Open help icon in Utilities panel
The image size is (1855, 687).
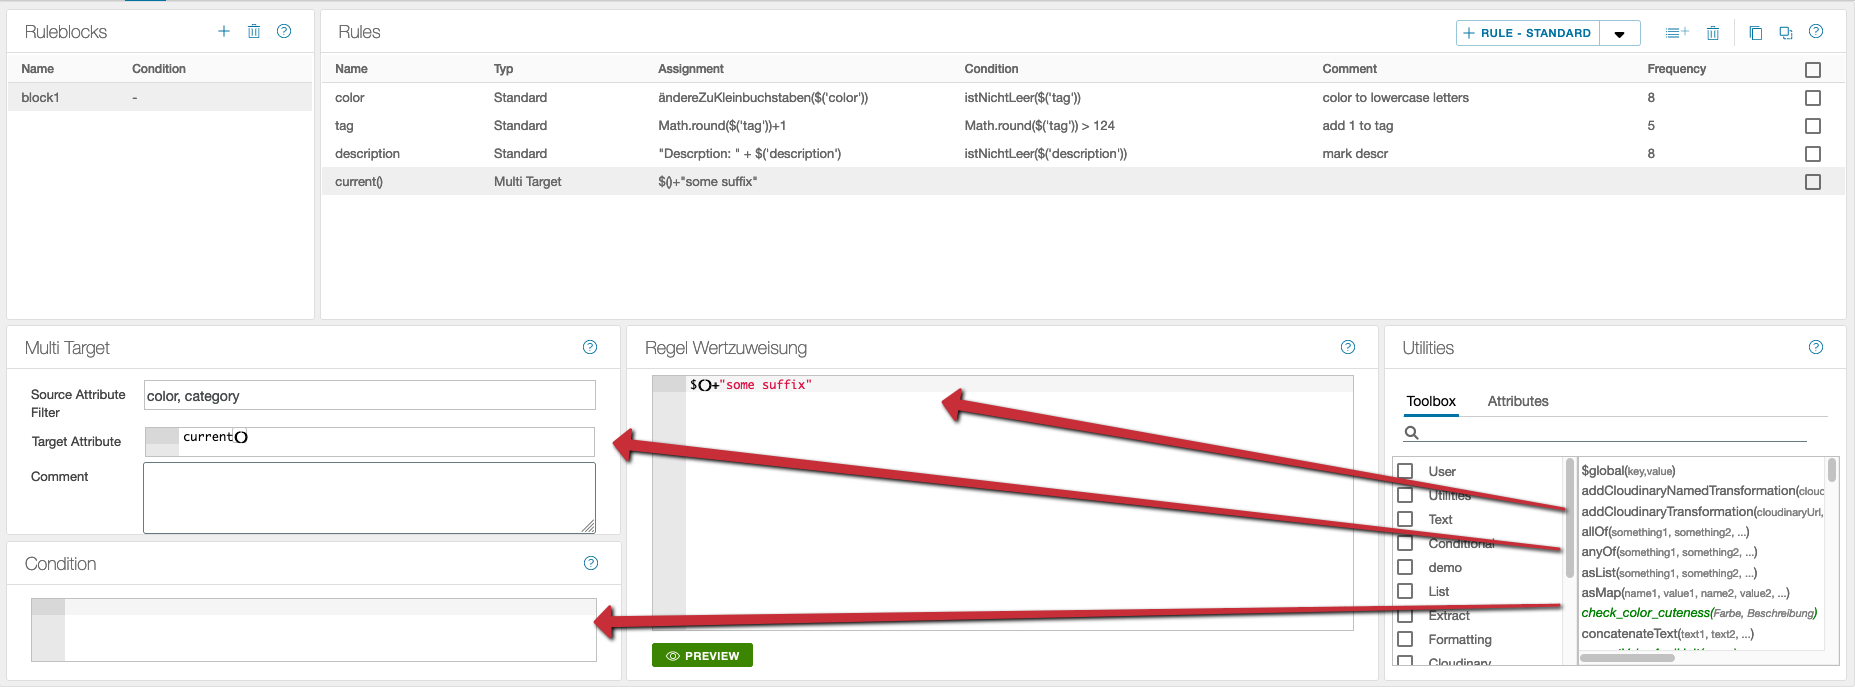tap(1816, 347)
